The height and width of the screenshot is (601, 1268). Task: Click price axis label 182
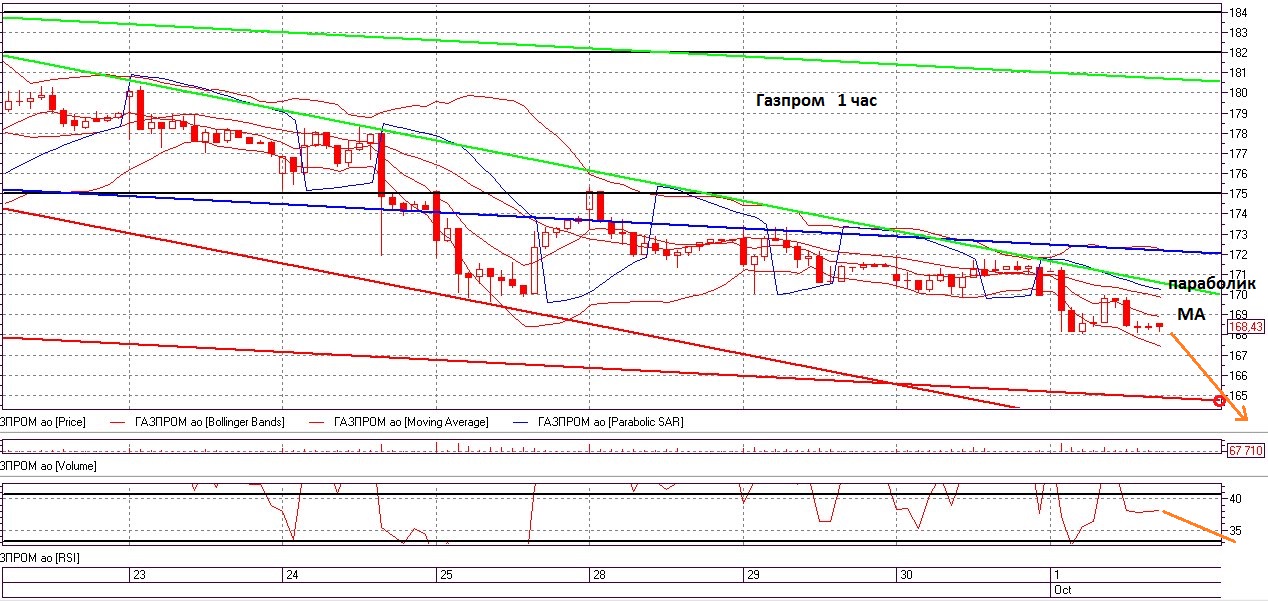[x=1238, y=52]
